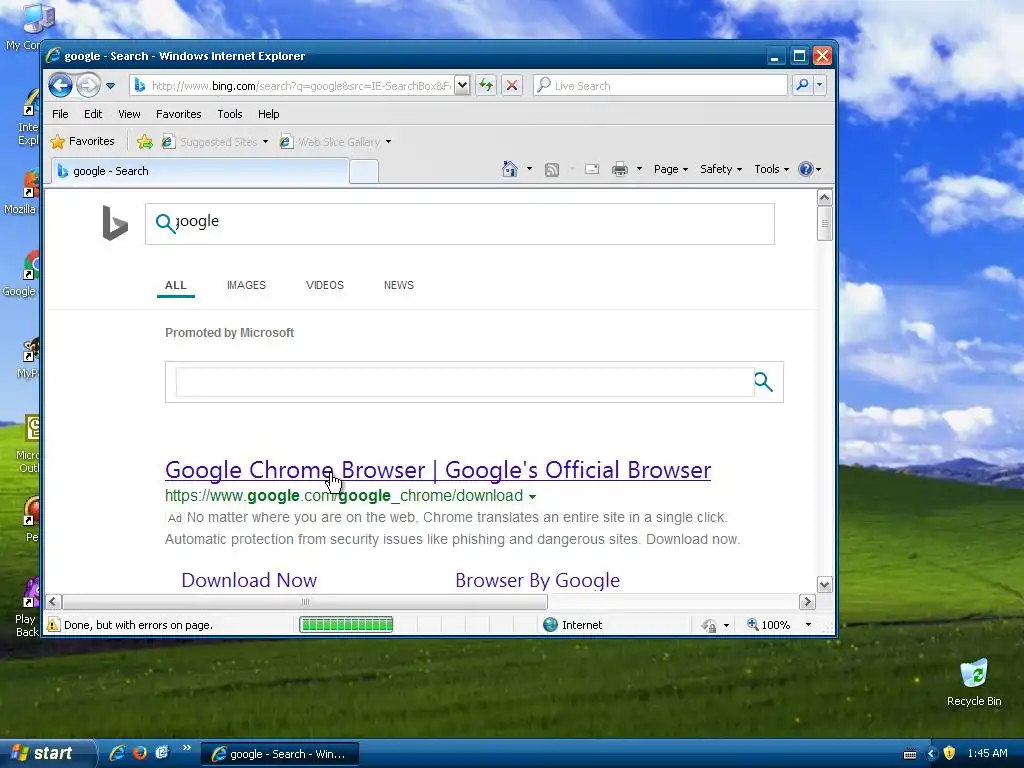Open the Browser By Google link
Screen dimensions: 1024x768
[x=537, y=580]
